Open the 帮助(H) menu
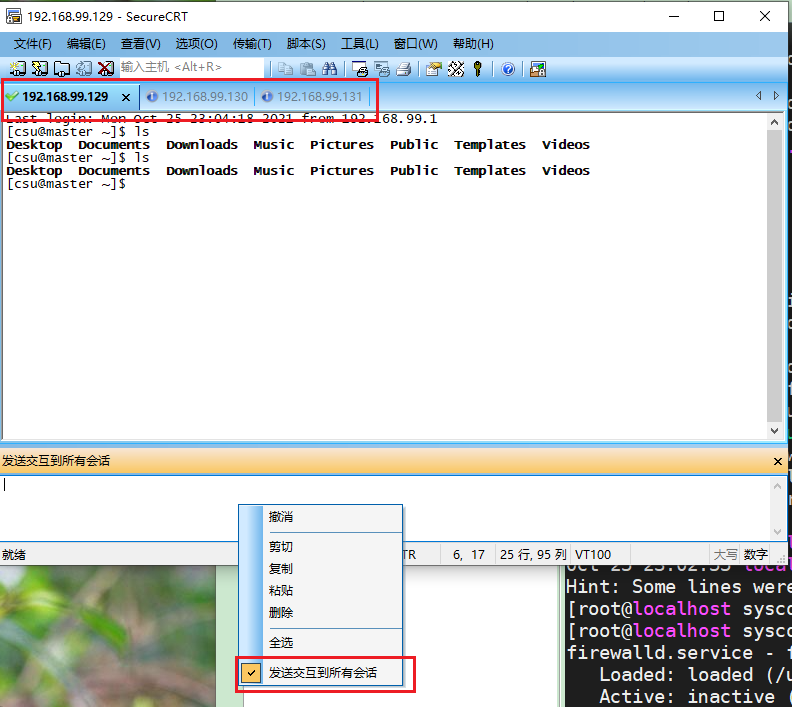 473,44
